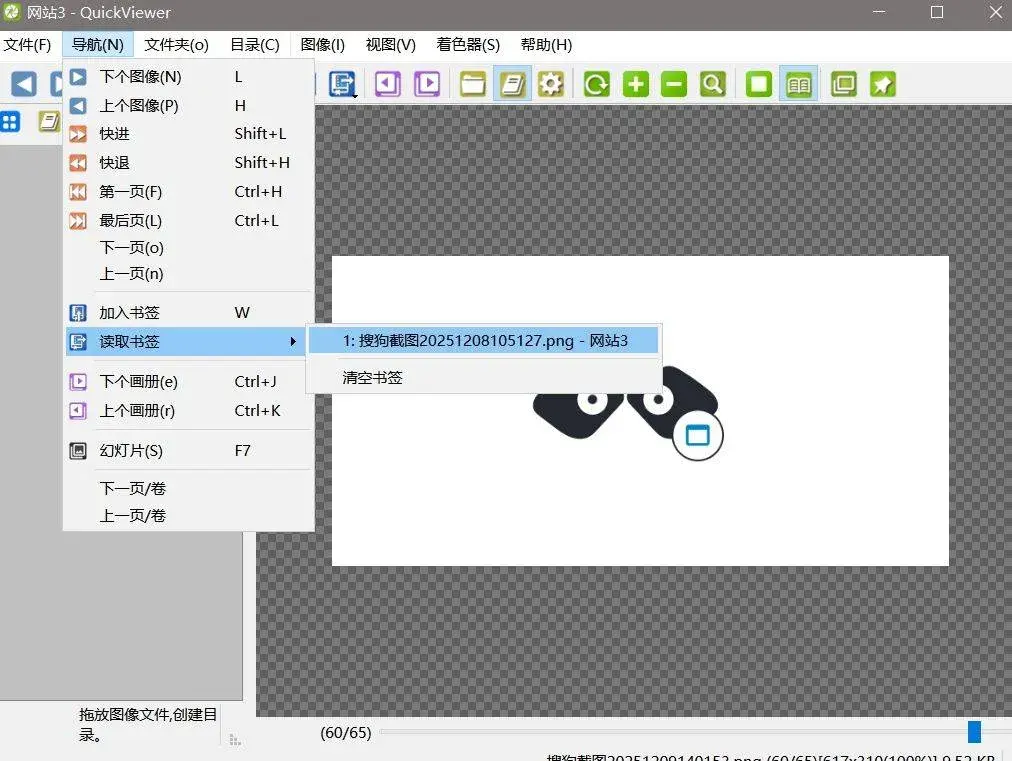
Task: Select 上一页/卷 menu entry
Action: pos(188,516)
